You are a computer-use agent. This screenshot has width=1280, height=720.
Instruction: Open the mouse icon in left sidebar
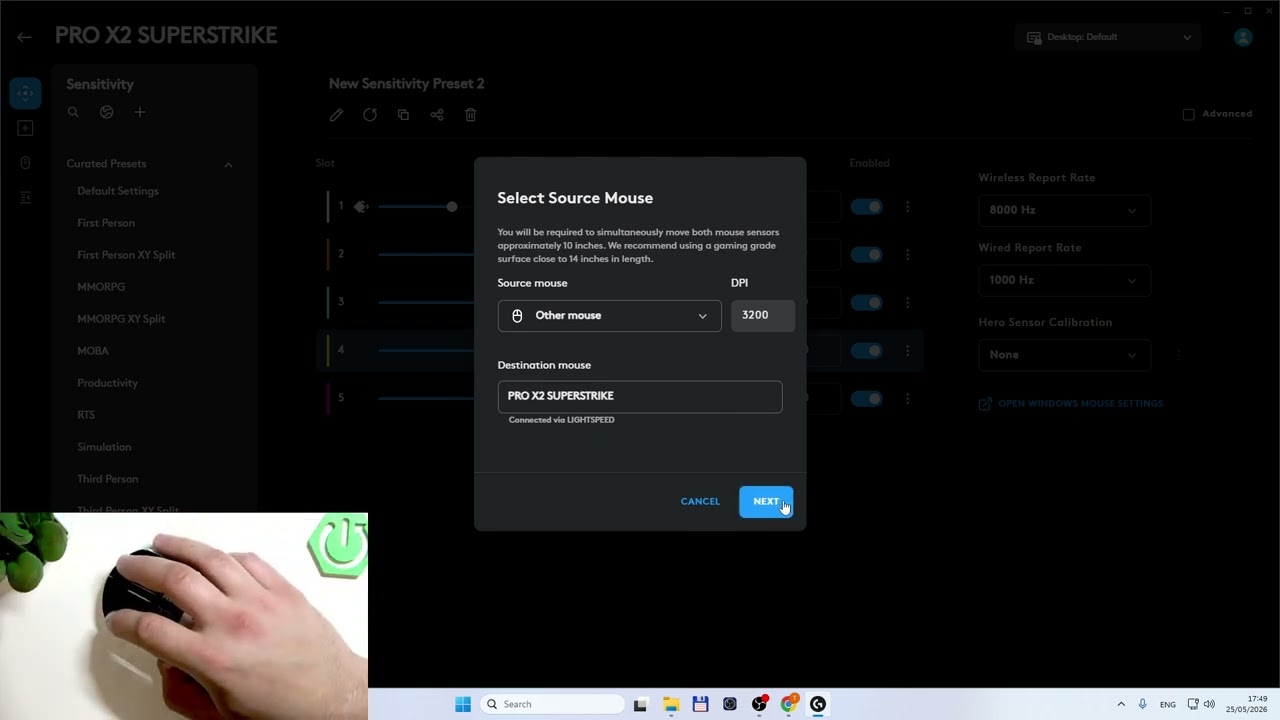25,163
